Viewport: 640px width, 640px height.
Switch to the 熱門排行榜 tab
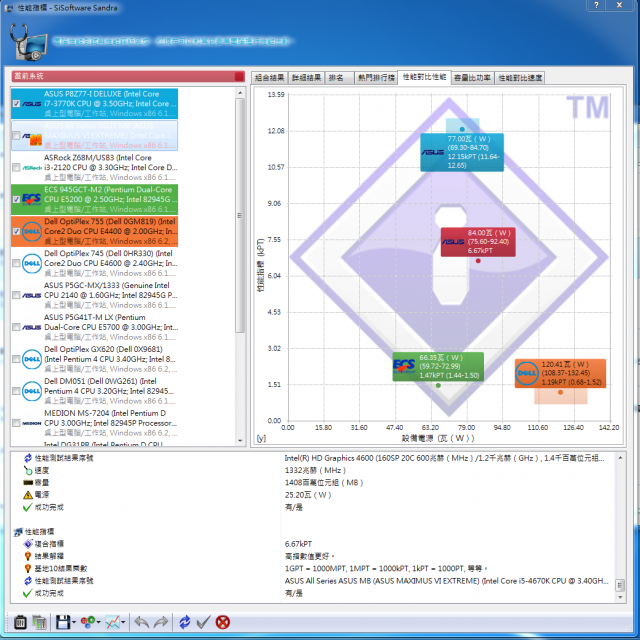tap(376, 78)
